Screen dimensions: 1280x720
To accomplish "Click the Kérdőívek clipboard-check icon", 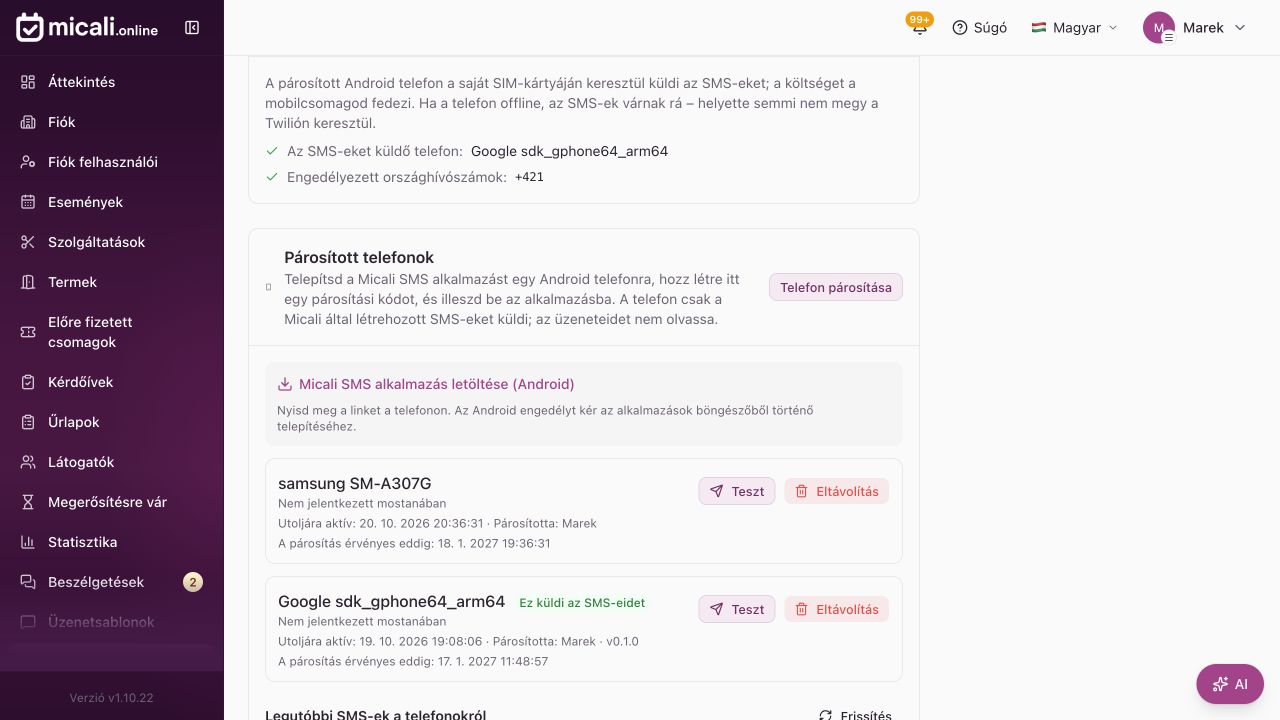I will pyautogui.click(x=28, y=382).
